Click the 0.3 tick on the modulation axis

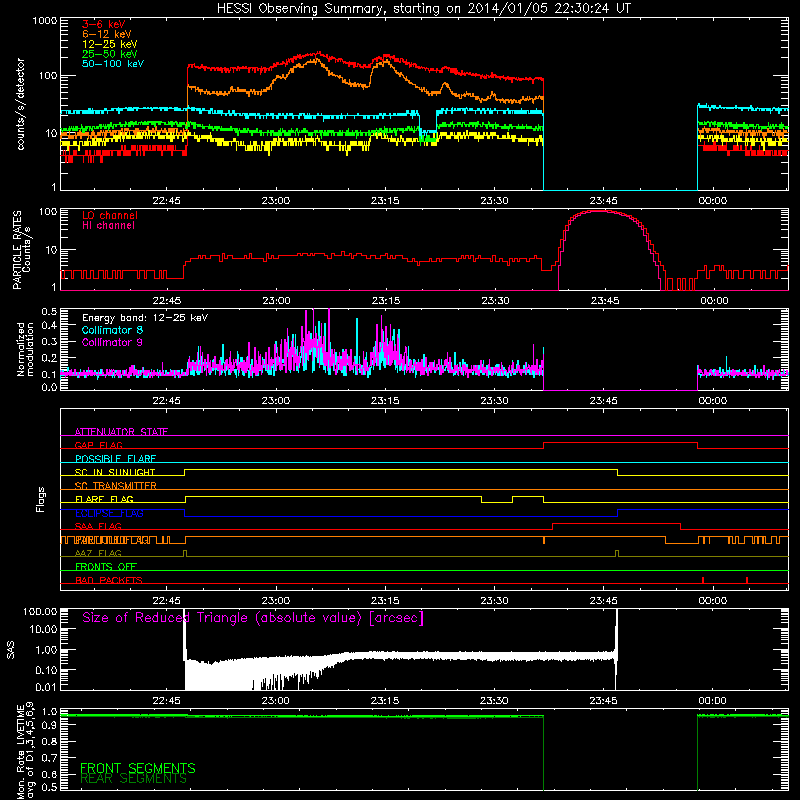49,341
